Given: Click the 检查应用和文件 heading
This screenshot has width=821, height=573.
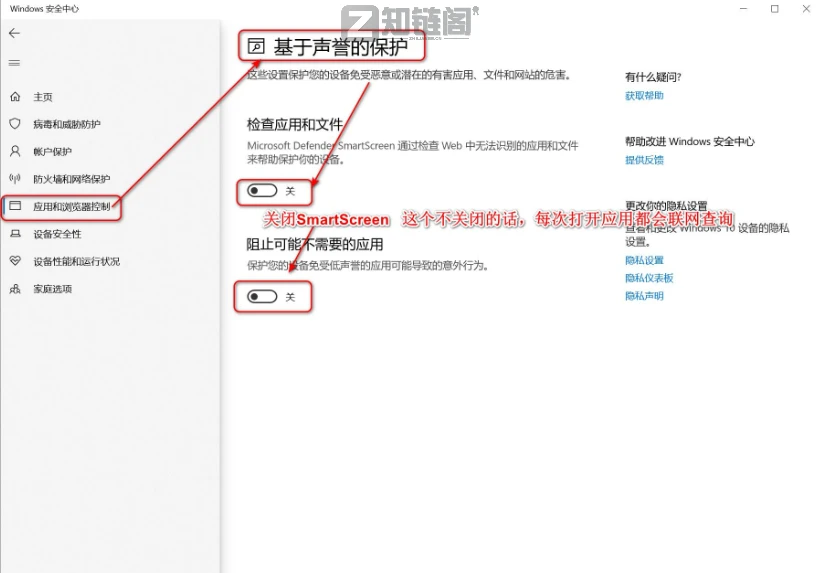Looking at the screenshot, I should pos(295,125).
